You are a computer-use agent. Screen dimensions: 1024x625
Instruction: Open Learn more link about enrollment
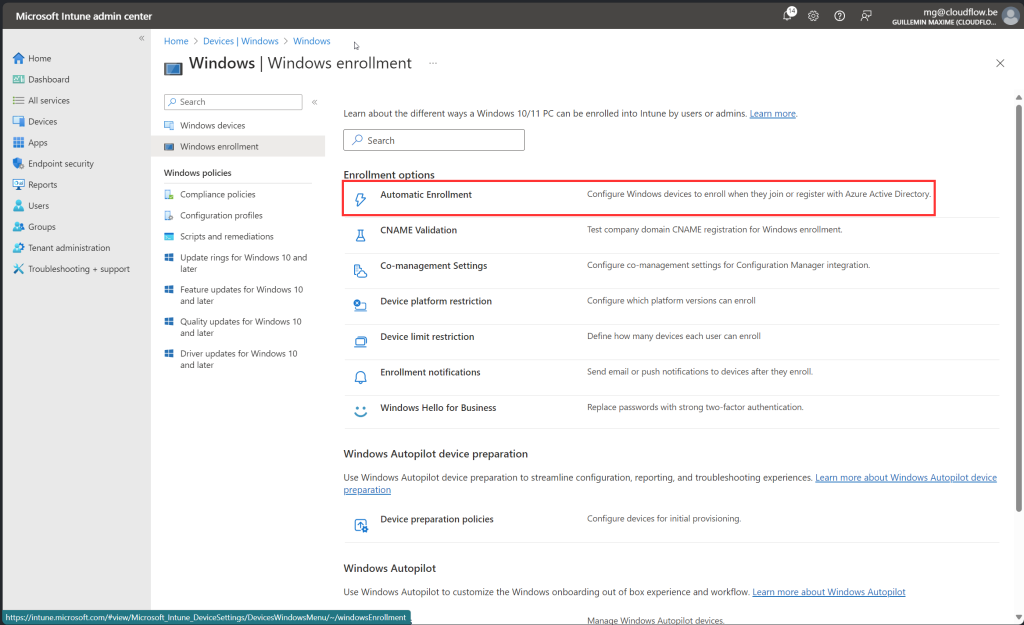773,114
